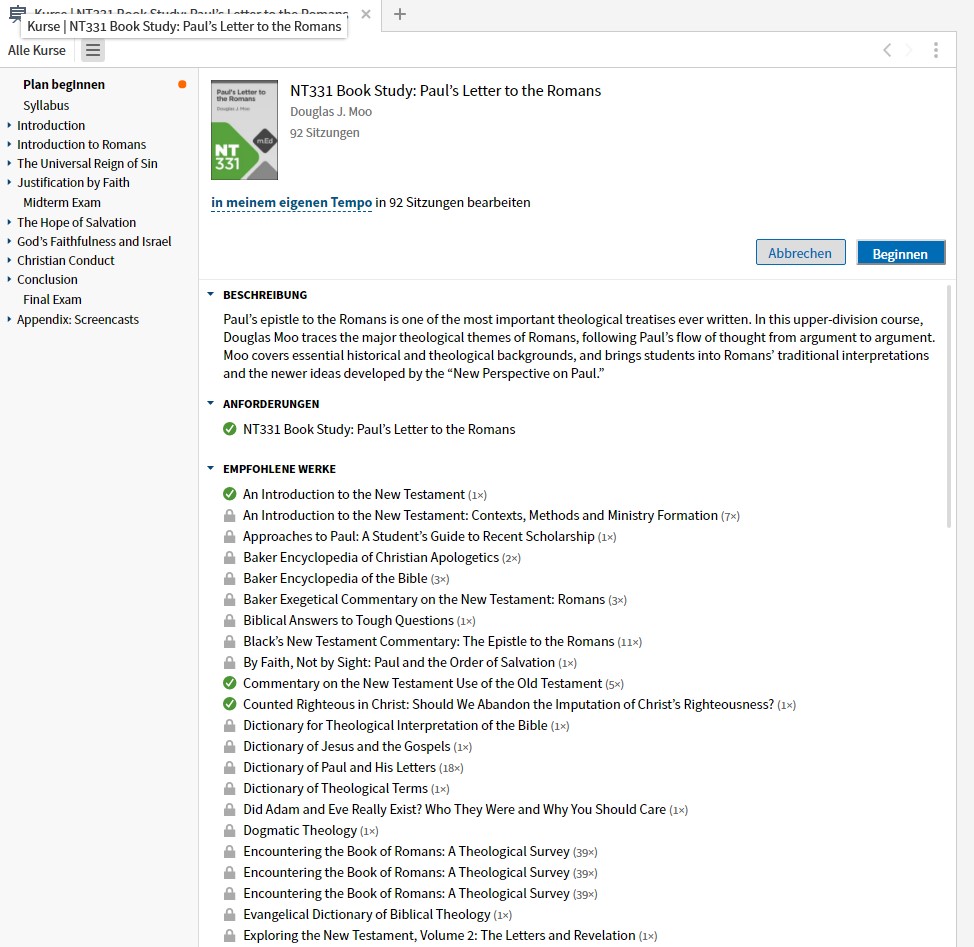Click lock icon for Exploring the New Testament Volume 2
The width and height of the screenshot is (974, 947).
tap(230, 936)
